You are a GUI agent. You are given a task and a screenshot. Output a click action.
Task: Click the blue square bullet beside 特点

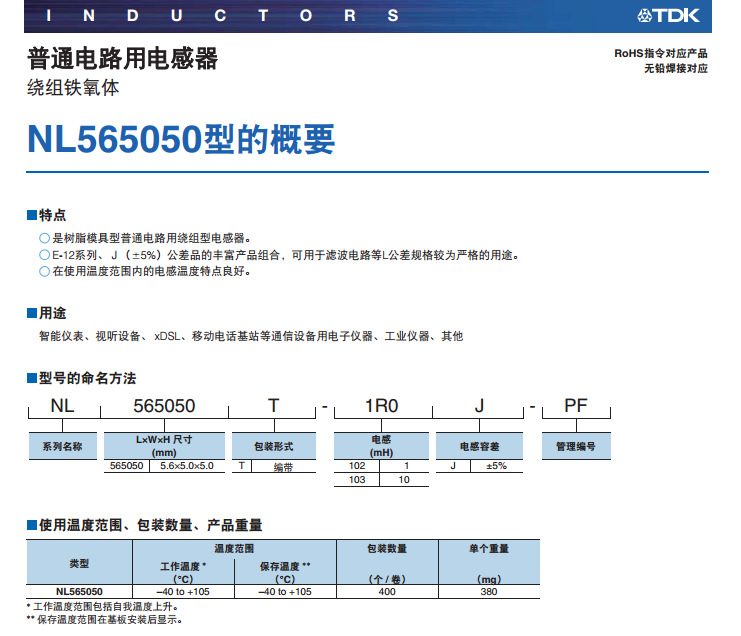pos(31,215)
